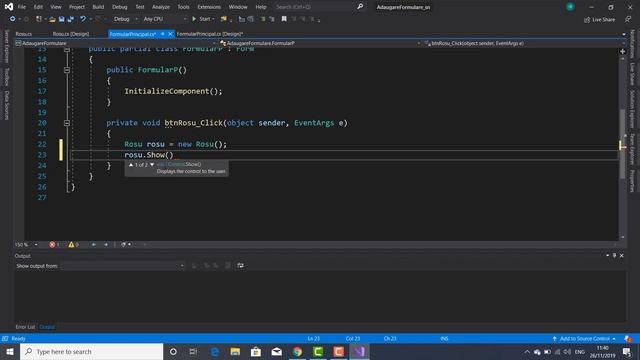This screenshot has height=360, width=640.
Task: Click the Windows taskbar search field
Action: point(91,351)
